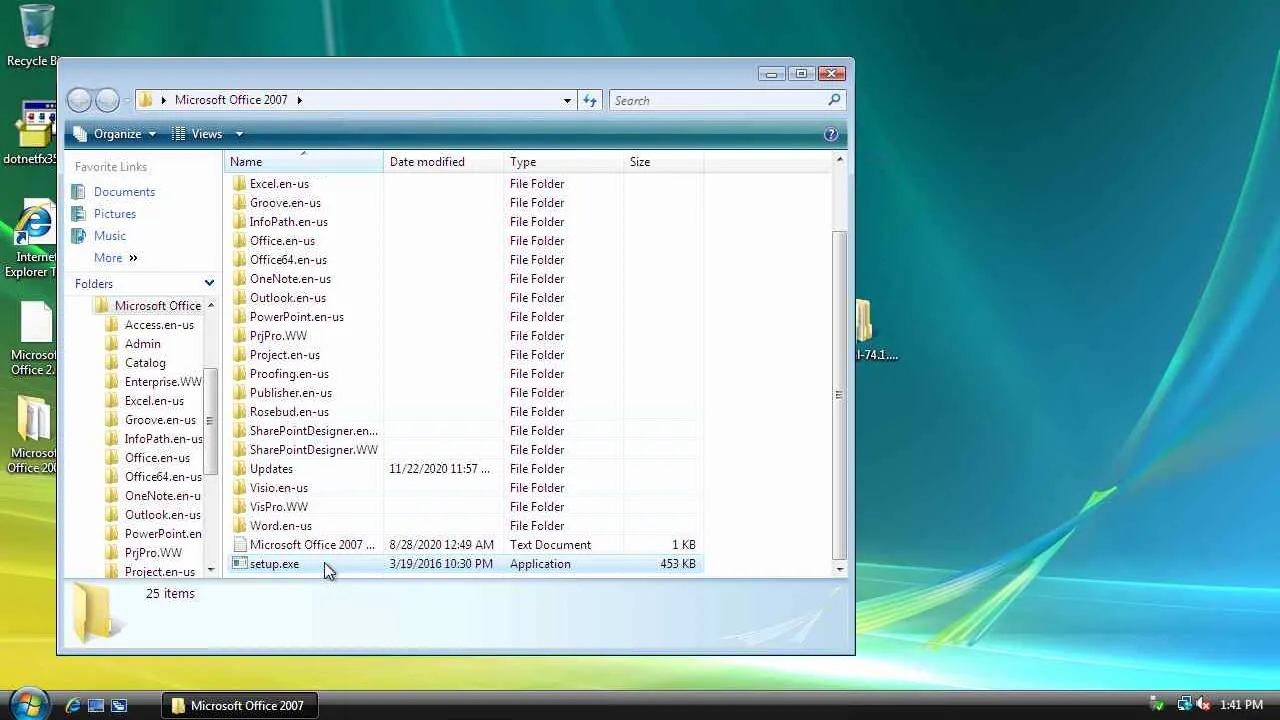Click the network tray icon
The width and height of the screenshot is (1280, 720).
(1185, 705)
